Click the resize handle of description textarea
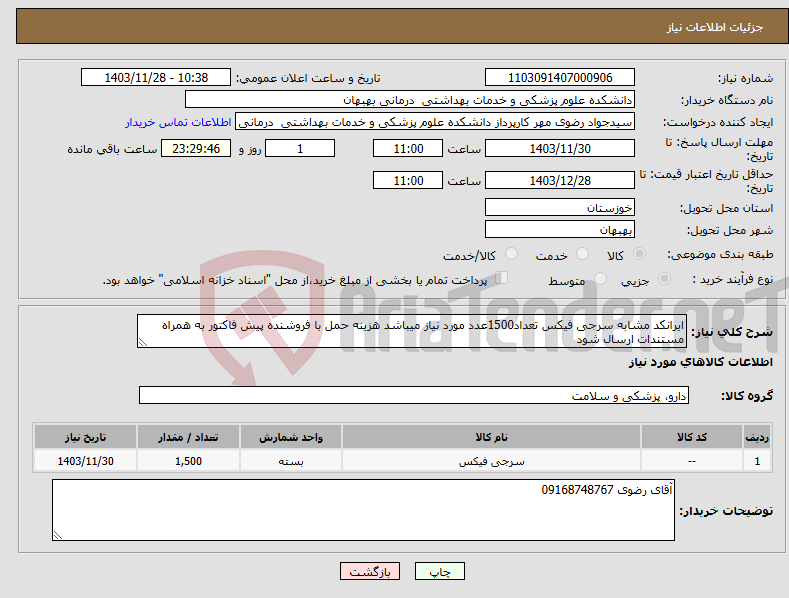This screenshot has height=598, width=789. click(143, 342)
